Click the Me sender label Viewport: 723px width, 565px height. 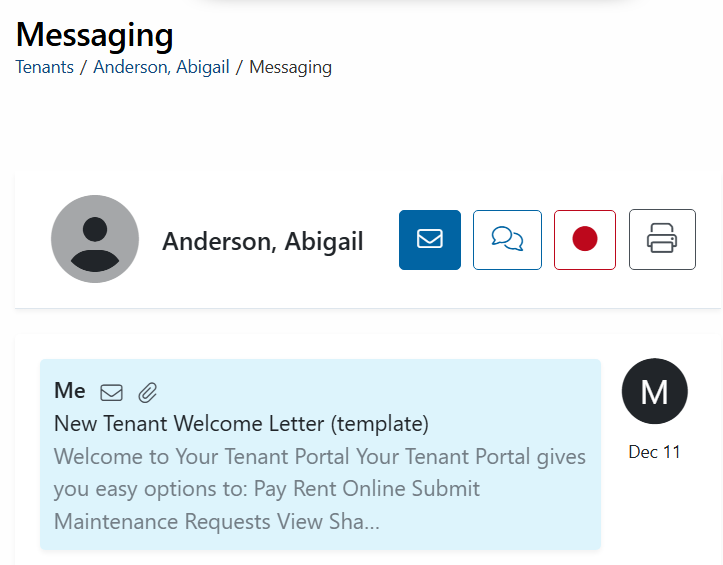[70, 391]
